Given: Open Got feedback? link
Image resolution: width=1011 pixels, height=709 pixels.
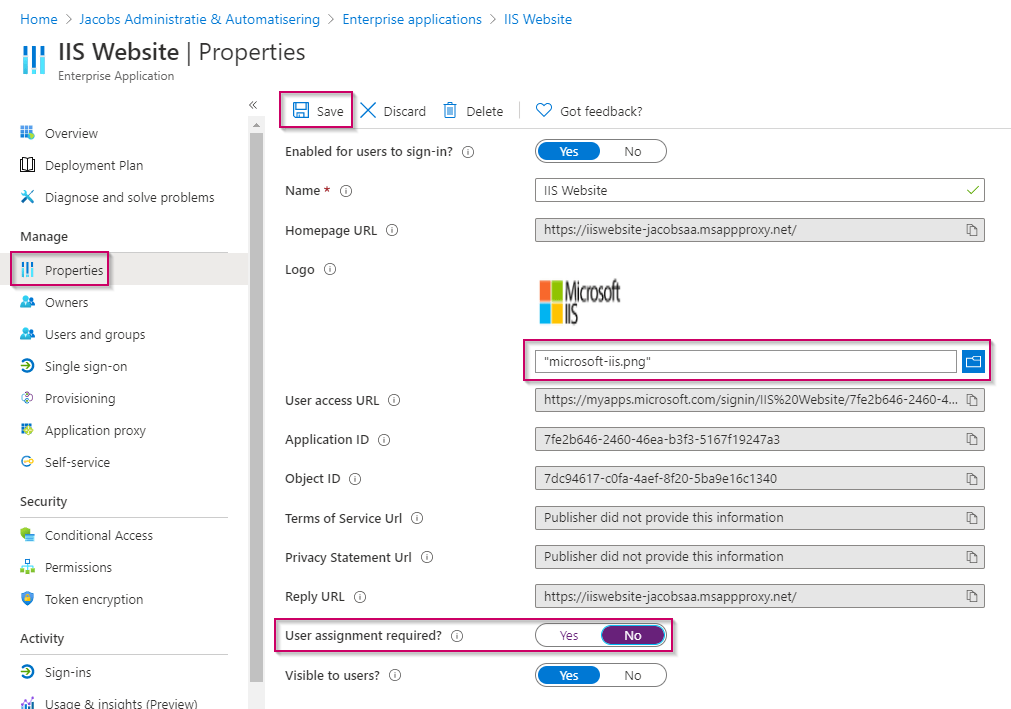Looking at the screenshot, I should (589, 111).
